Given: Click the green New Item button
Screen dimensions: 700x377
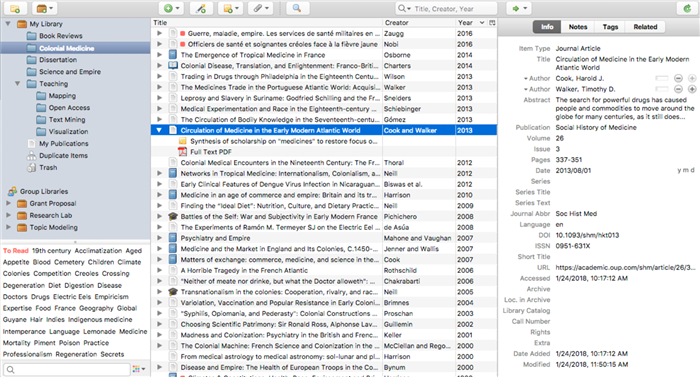Looking at the screenshot, I should pos(171,8).
